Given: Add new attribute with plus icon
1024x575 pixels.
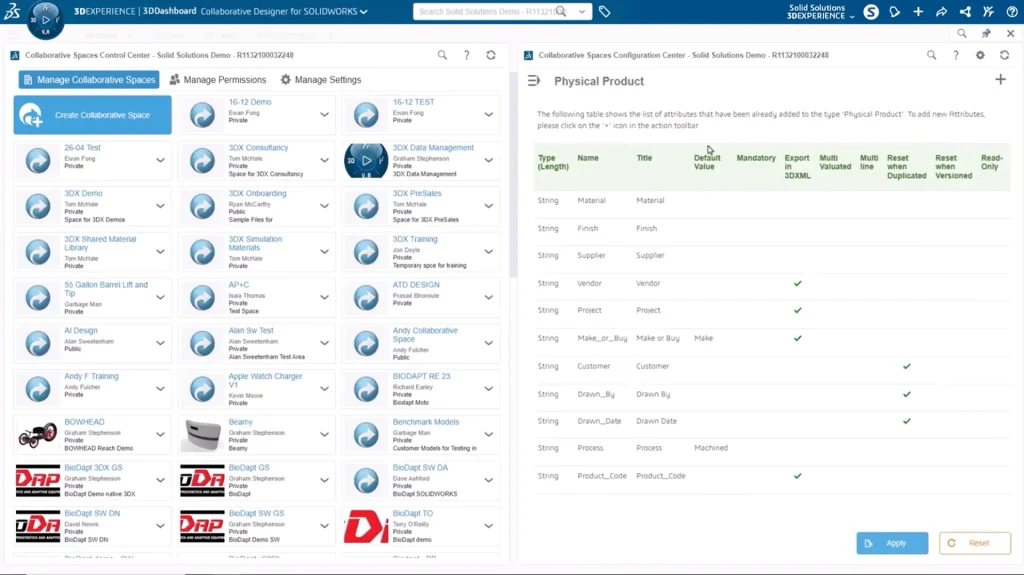Looking at the screenshot, I should (x=1000, y=80).
